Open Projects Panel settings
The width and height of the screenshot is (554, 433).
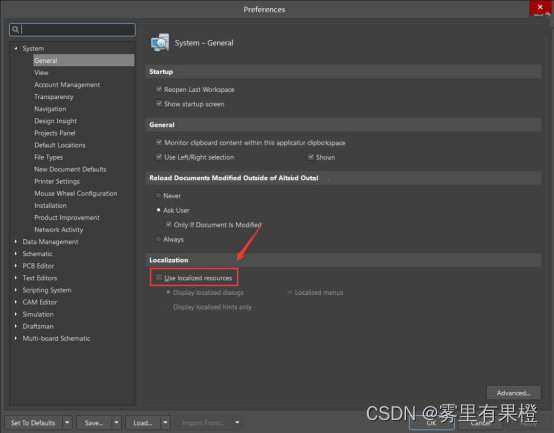[x=55, y=133]
